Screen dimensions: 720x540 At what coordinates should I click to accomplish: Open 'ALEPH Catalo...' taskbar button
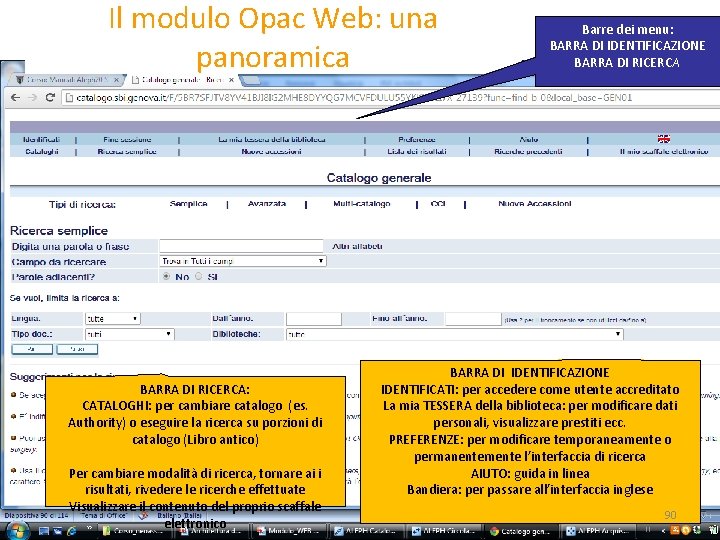(367, 531)
